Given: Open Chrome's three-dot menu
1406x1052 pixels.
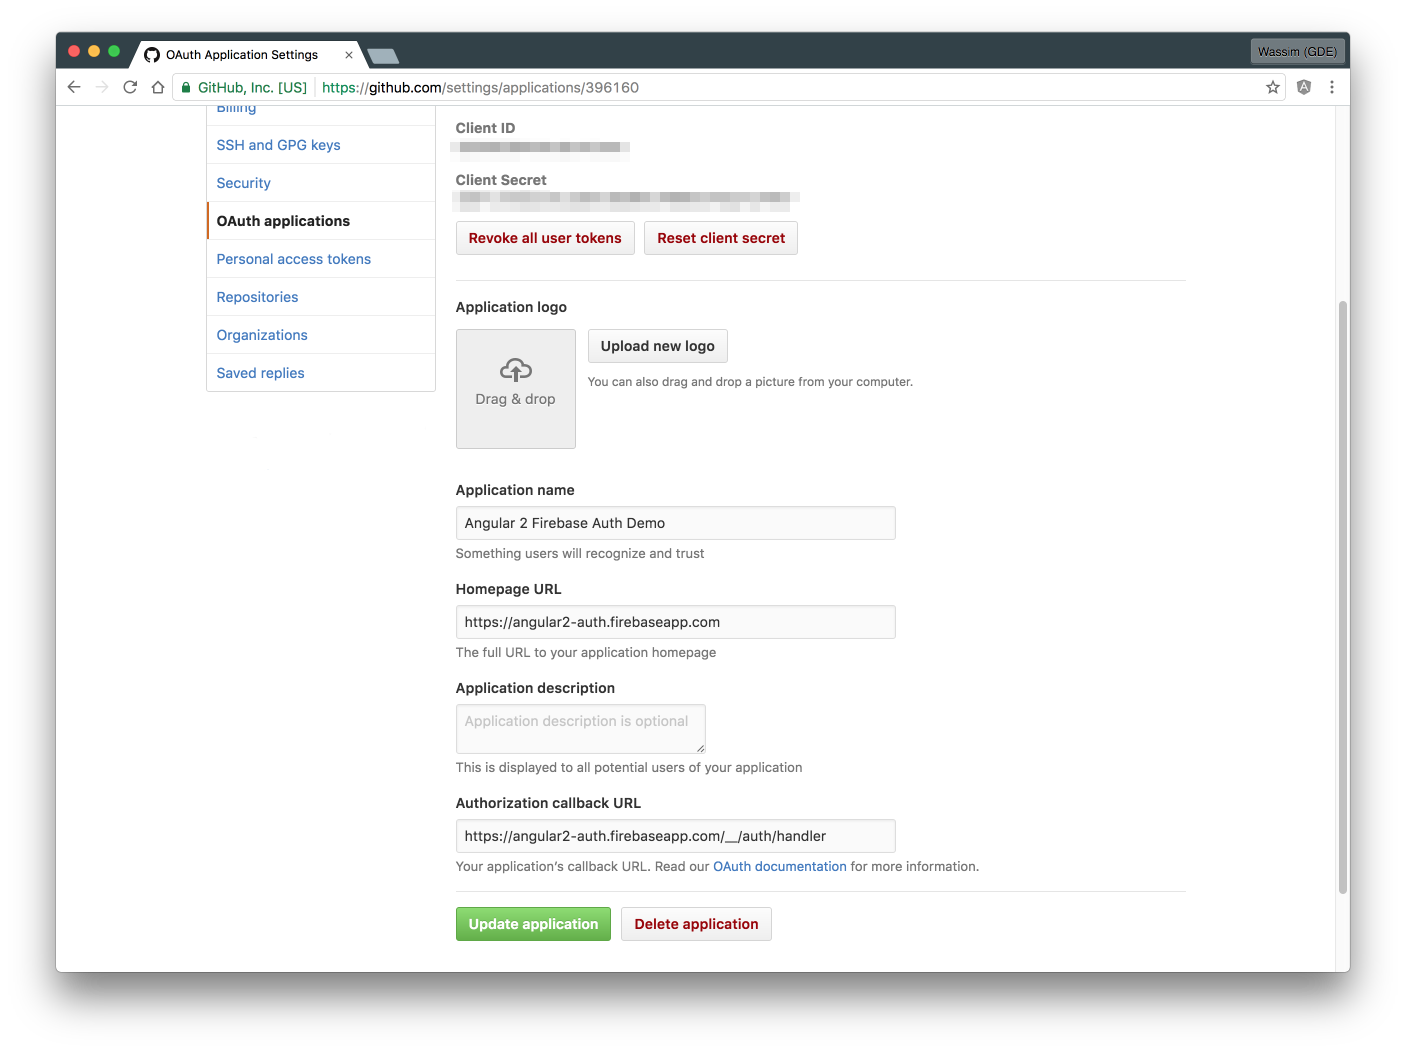Looking at the screenshot, I should point(1332,87).
